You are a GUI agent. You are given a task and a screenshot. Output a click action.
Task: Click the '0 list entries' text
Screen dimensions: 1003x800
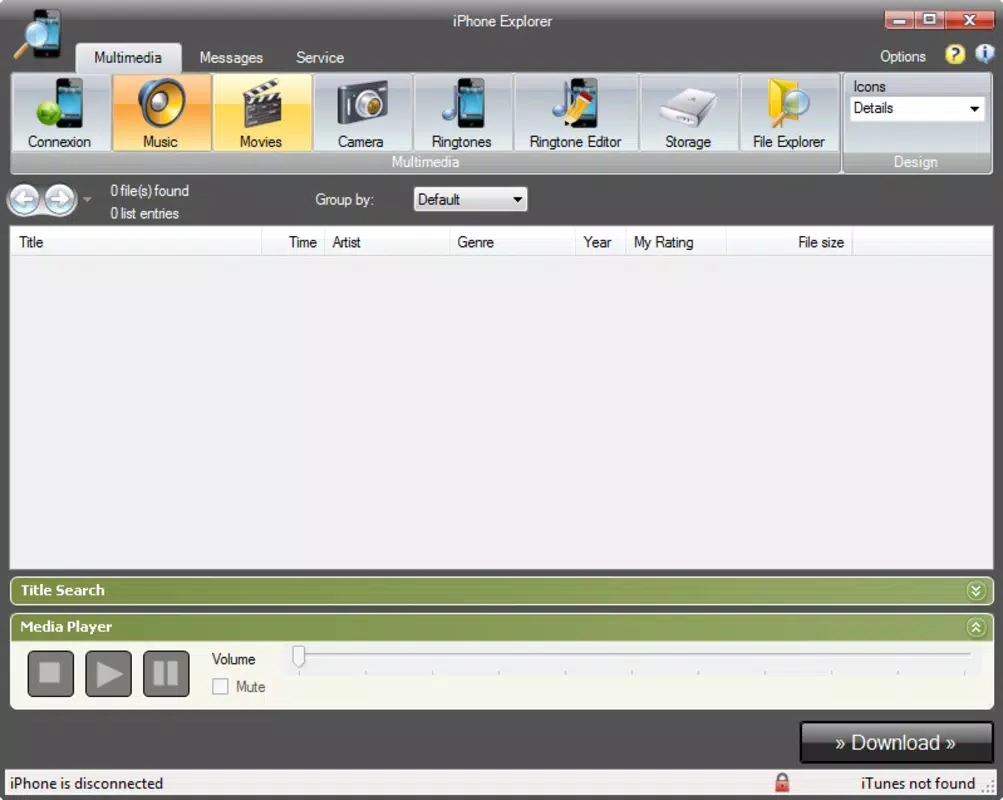click(144, 214)
